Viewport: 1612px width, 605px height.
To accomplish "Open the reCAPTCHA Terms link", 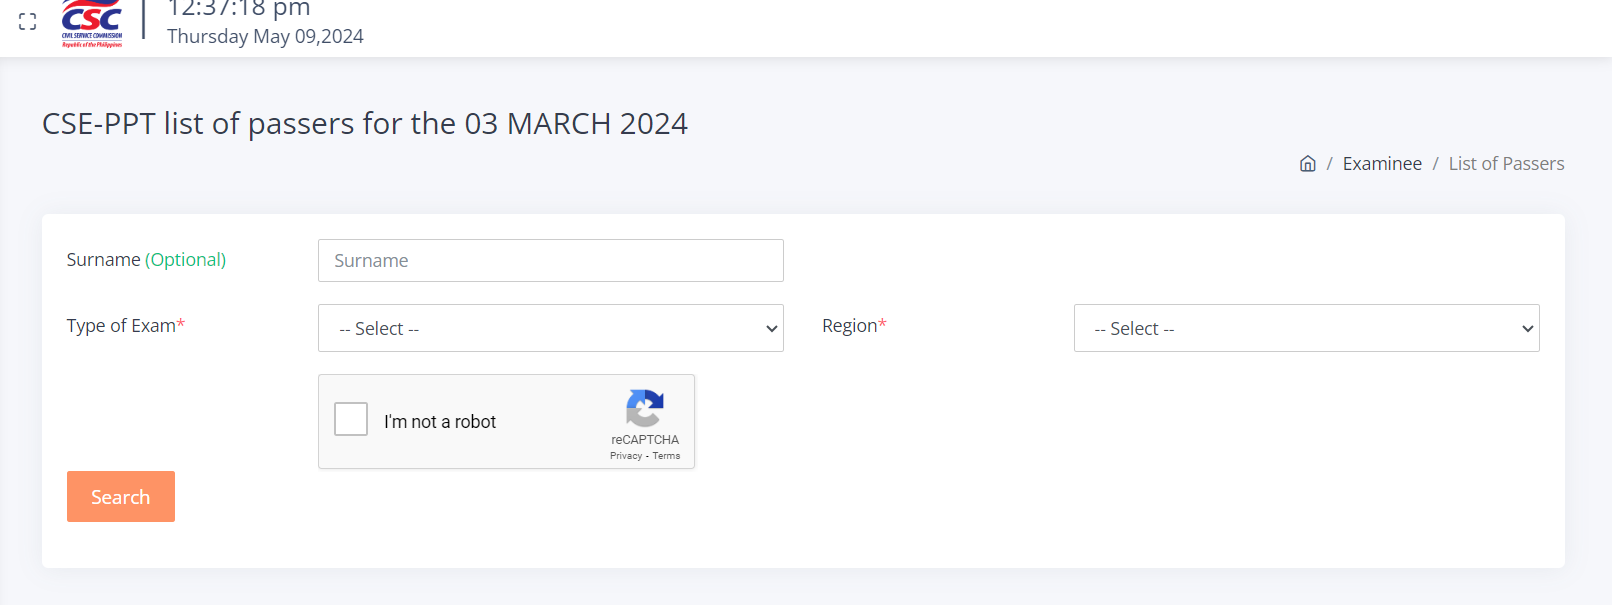I will 667,456.
